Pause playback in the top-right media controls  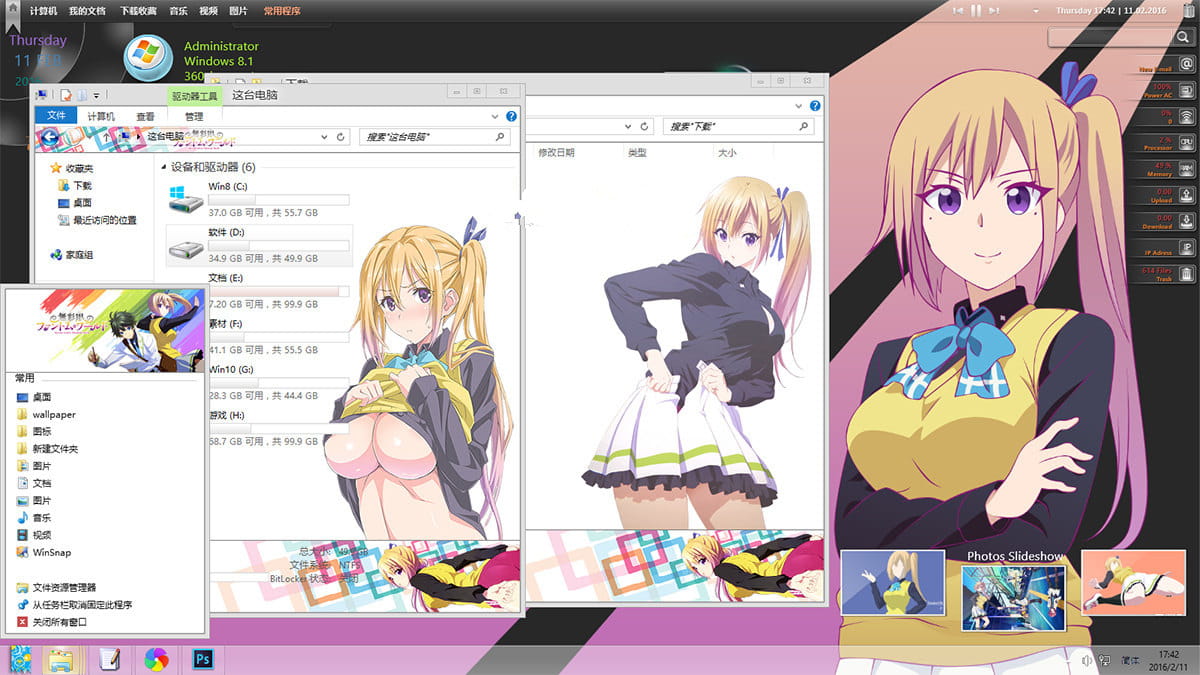click(976, 10)
